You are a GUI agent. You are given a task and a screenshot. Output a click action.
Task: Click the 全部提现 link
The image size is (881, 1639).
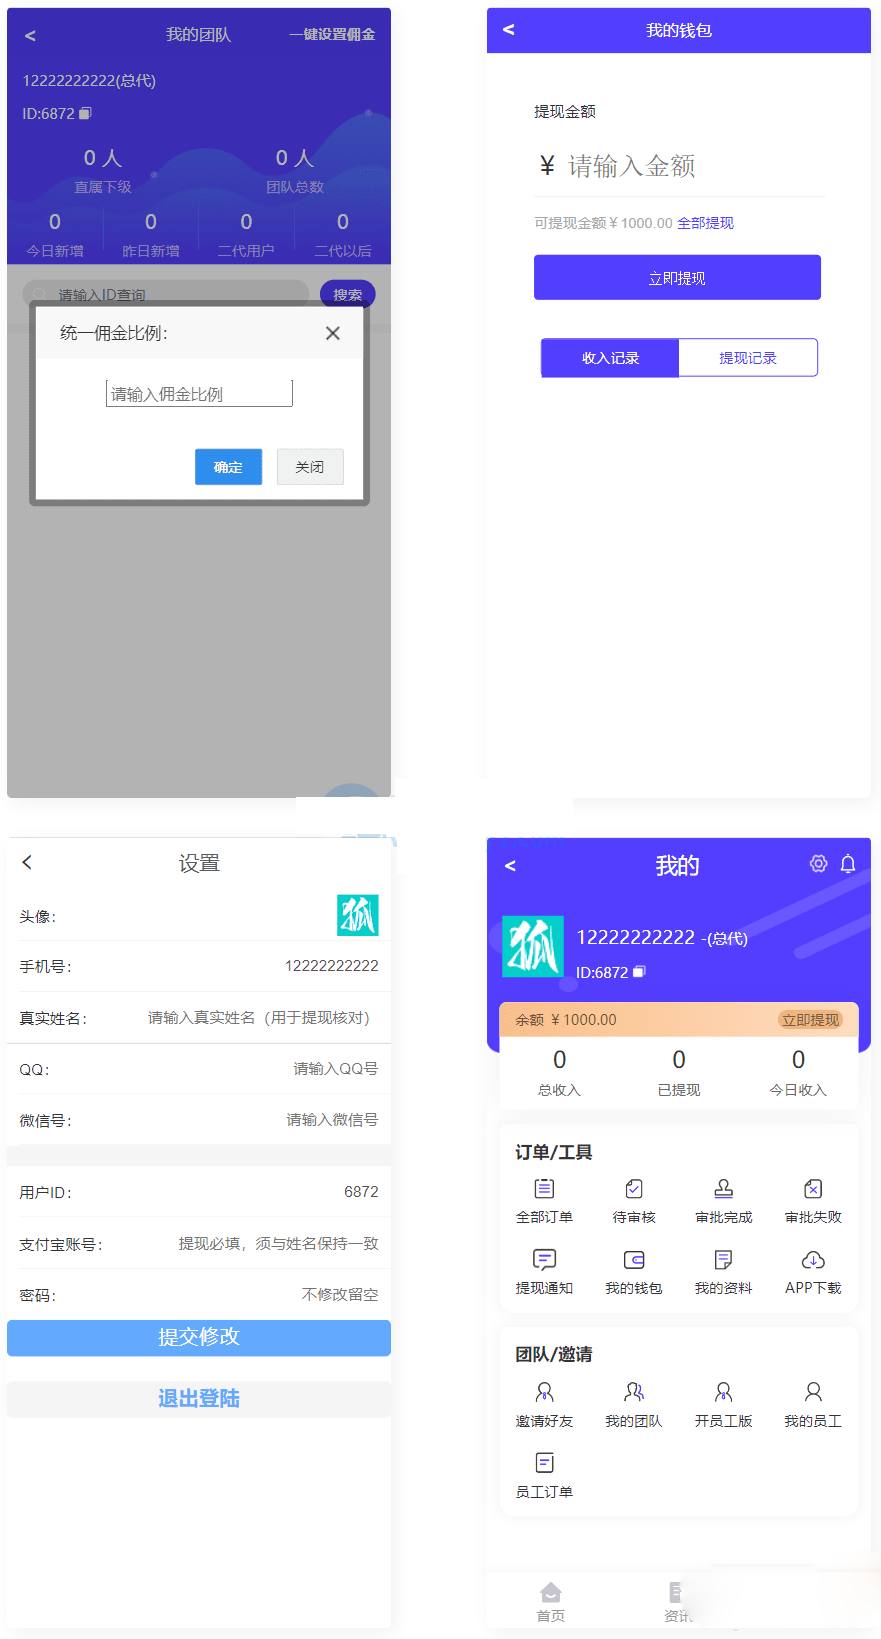click(x=705, y=223)
